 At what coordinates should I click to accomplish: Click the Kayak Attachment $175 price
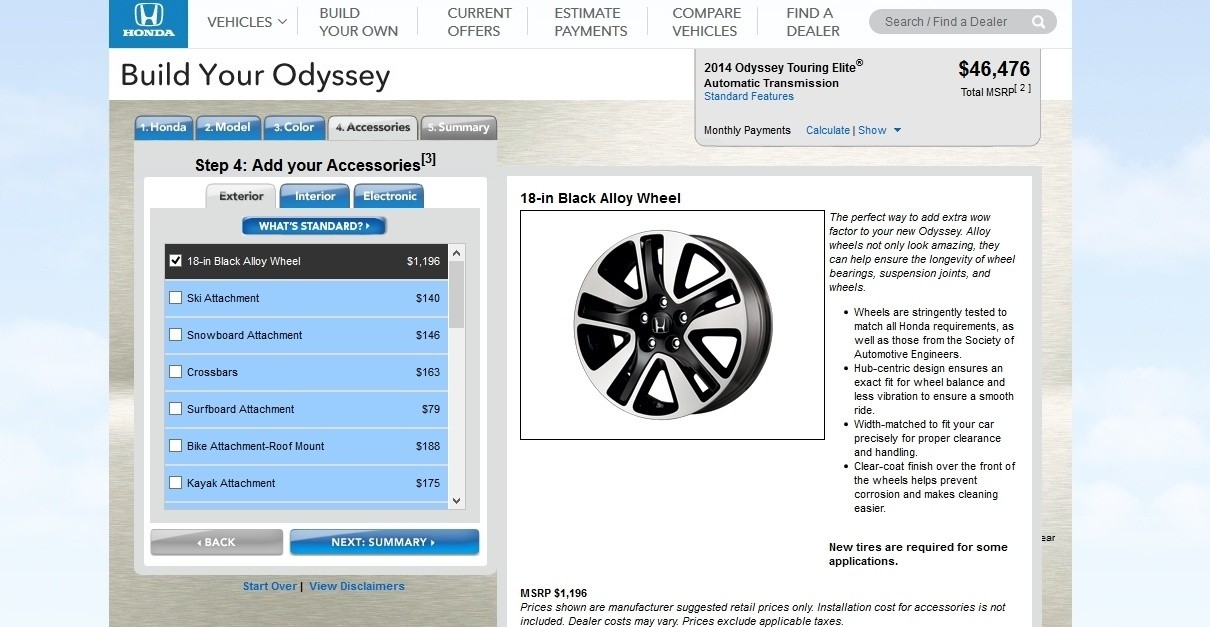coord(428,483)
